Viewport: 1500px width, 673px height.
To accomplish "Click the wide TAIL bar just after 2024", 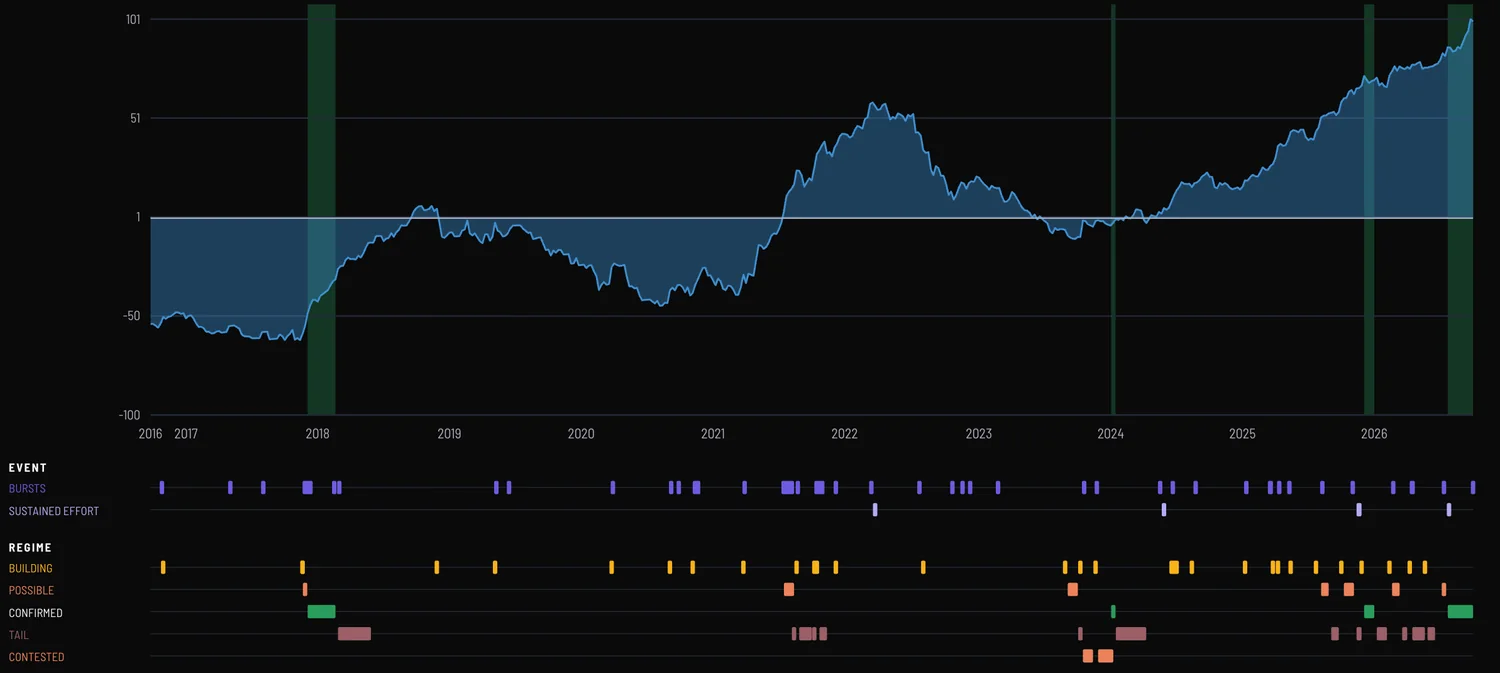I will click(x=1131, y=634).
